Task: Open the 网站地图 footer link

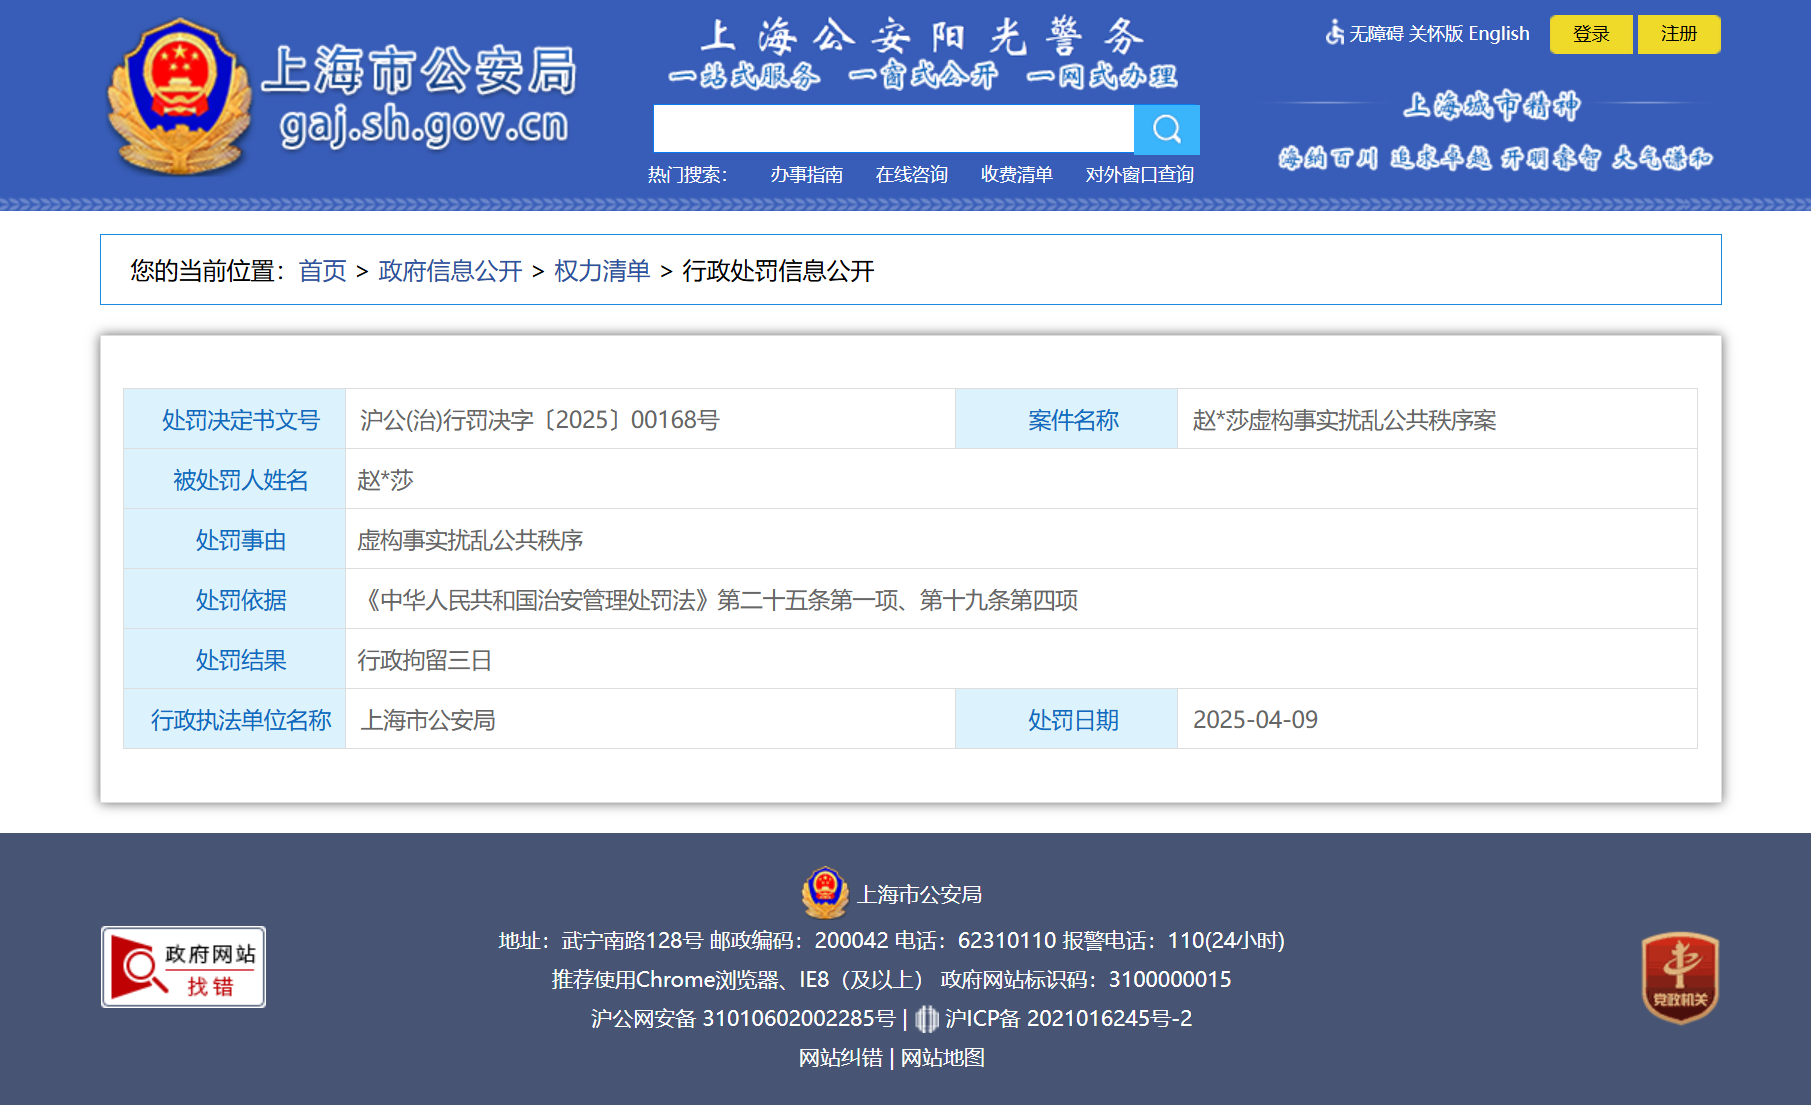Action: pyautogui.click(x=942, y=1058)
